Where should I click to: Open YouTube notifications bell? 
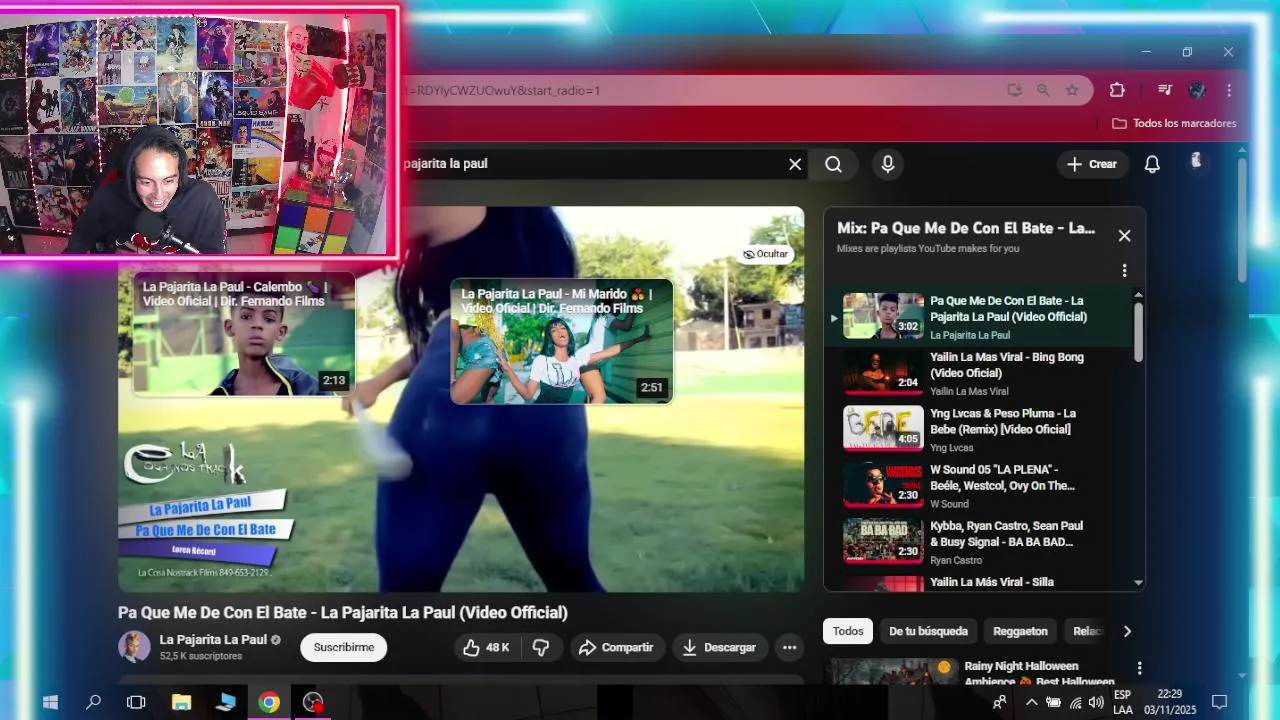(1152, 164)
